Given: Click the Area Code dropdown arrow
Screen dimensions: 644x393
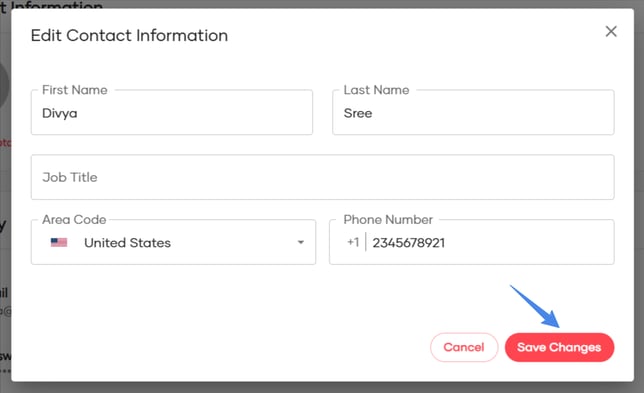Looking at the screenshot, I should [301, 242].
